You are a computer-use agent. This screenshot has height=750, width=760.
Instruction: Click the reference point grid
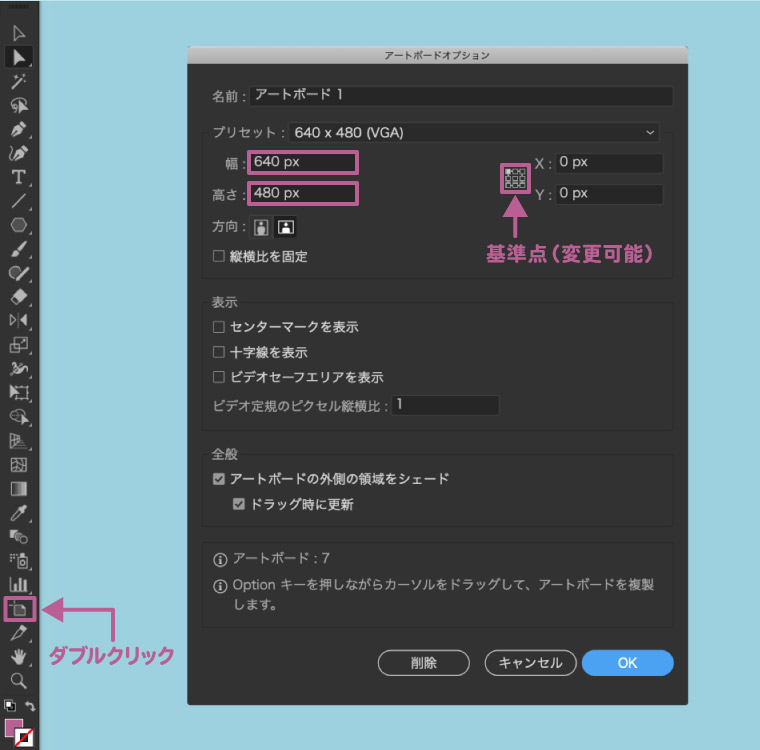coord(515,178)
